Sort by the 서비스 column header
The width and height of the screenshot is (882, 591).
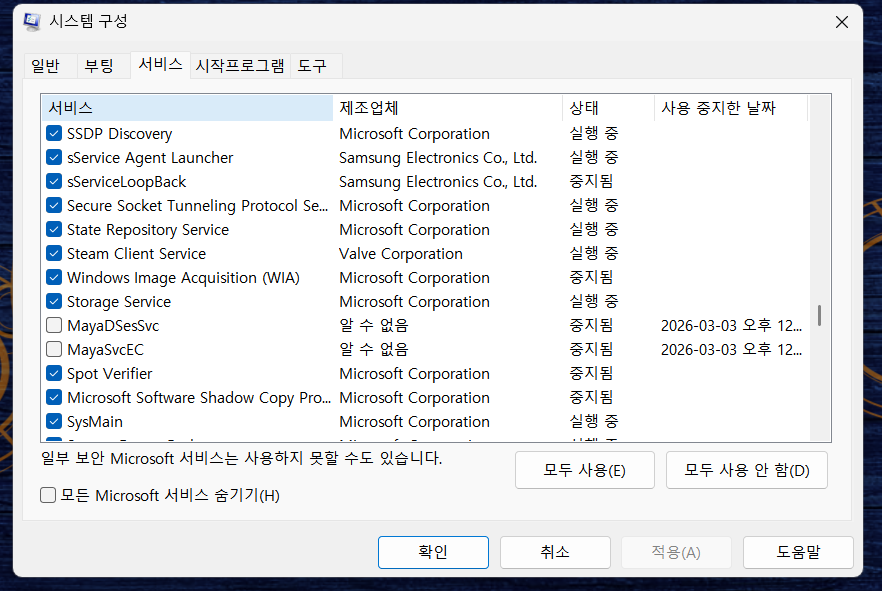187,108
